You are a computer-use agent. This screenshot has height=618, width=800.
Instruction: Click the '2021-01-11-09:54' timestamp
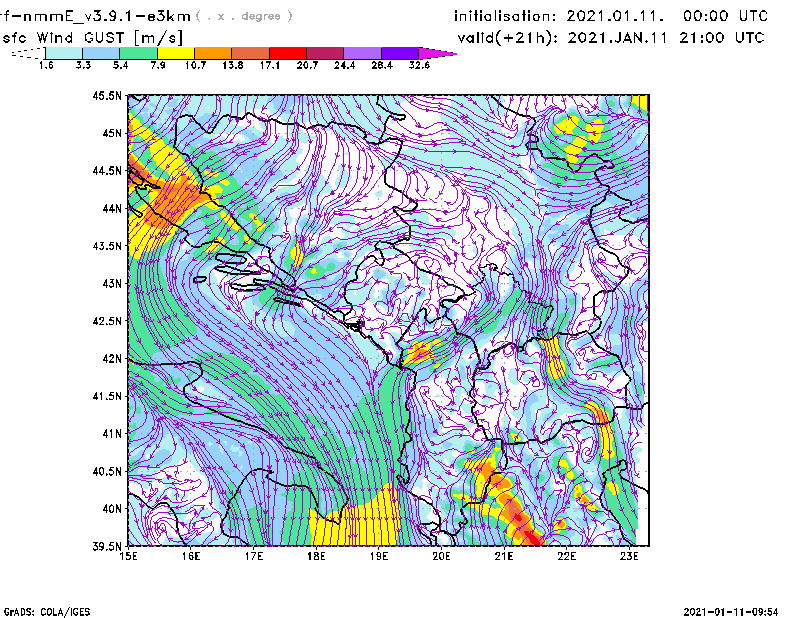(731, 612)
